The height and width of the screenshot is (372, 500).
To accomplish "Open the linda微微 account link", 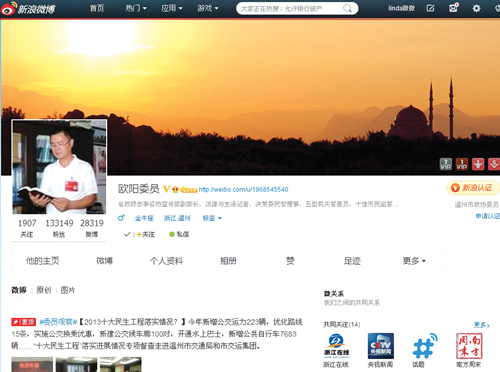I will tap(402, 8).
